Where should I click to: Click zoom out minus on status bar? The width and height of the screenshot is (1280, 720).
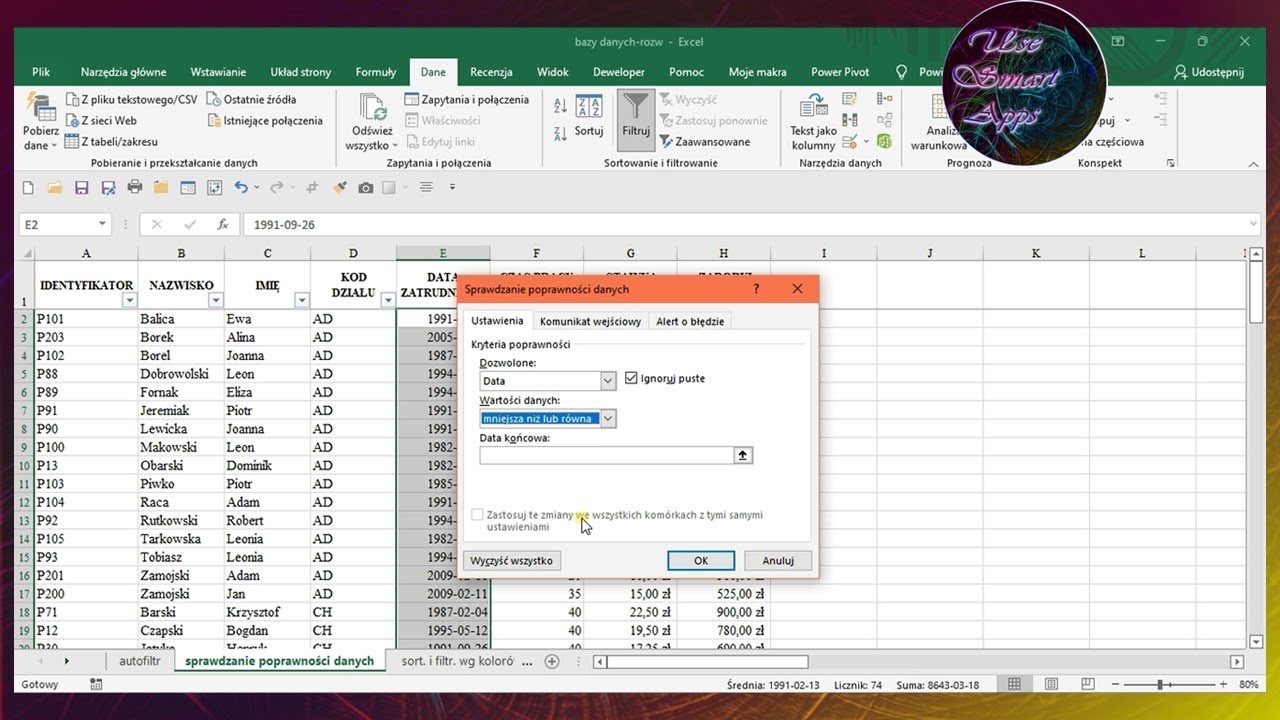point(1117,685)
